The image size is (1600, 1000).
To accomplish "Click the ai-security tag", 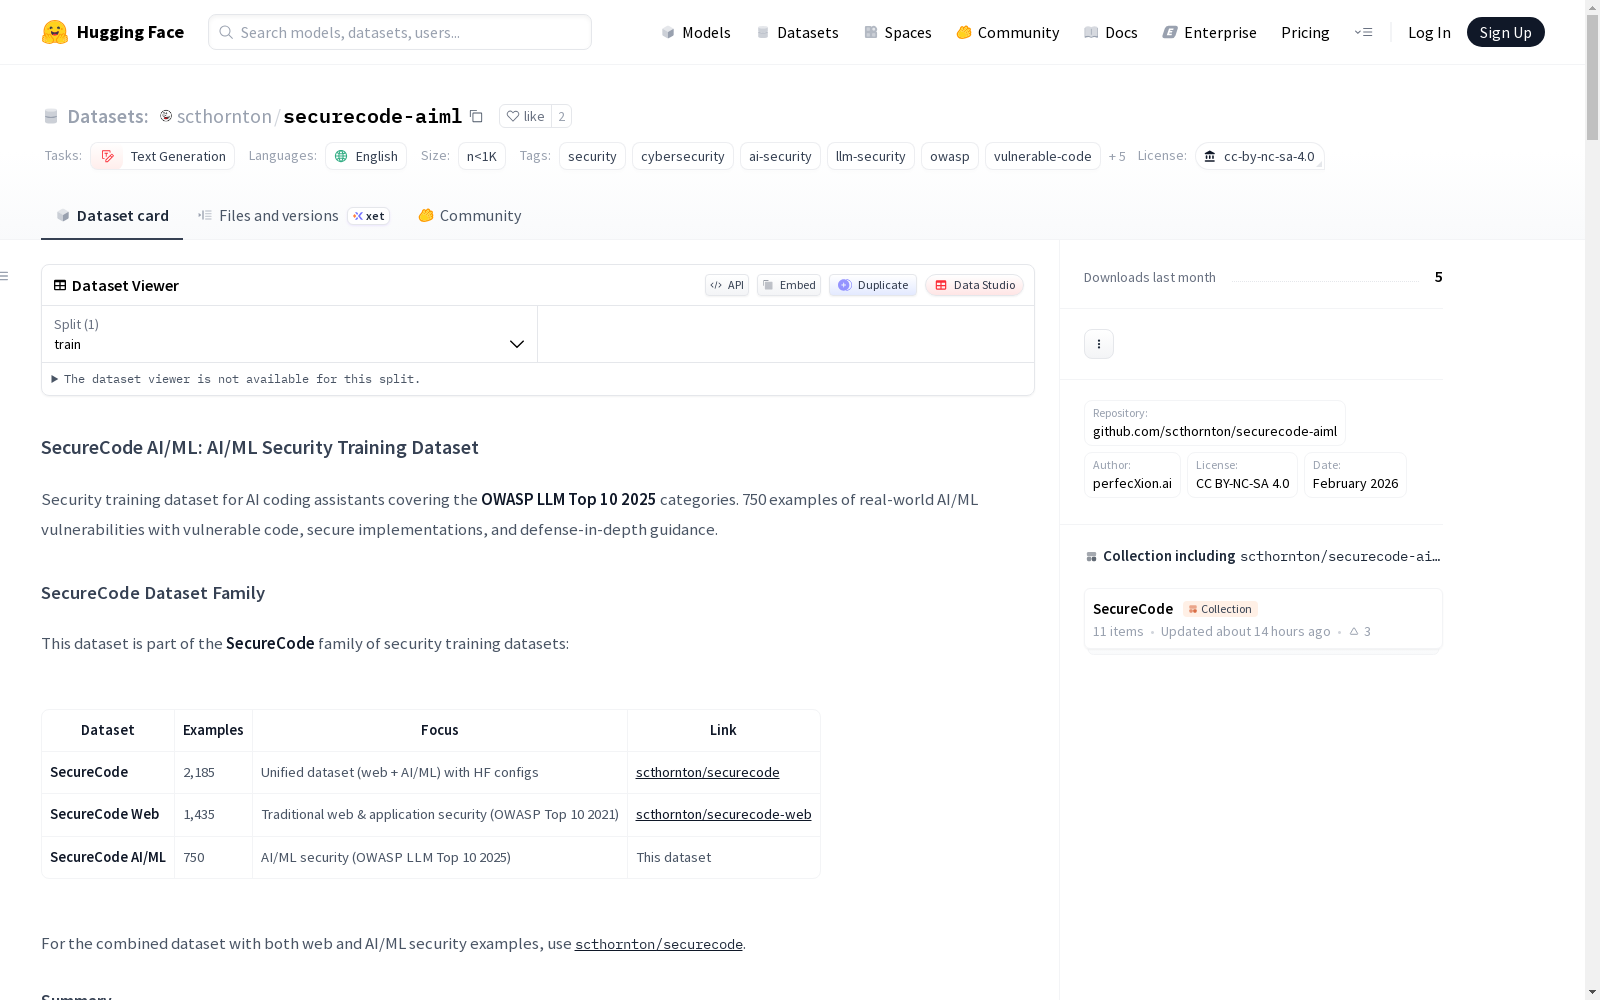I will [780, 156].
